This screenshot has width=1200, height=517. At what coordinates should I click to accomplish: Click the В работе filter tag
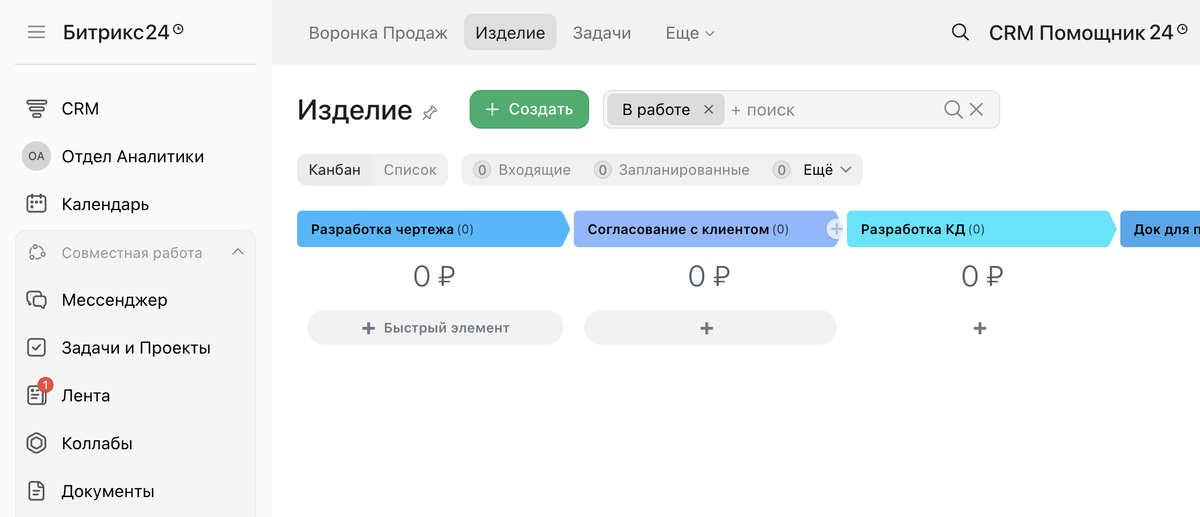click(x=656, y=110)
